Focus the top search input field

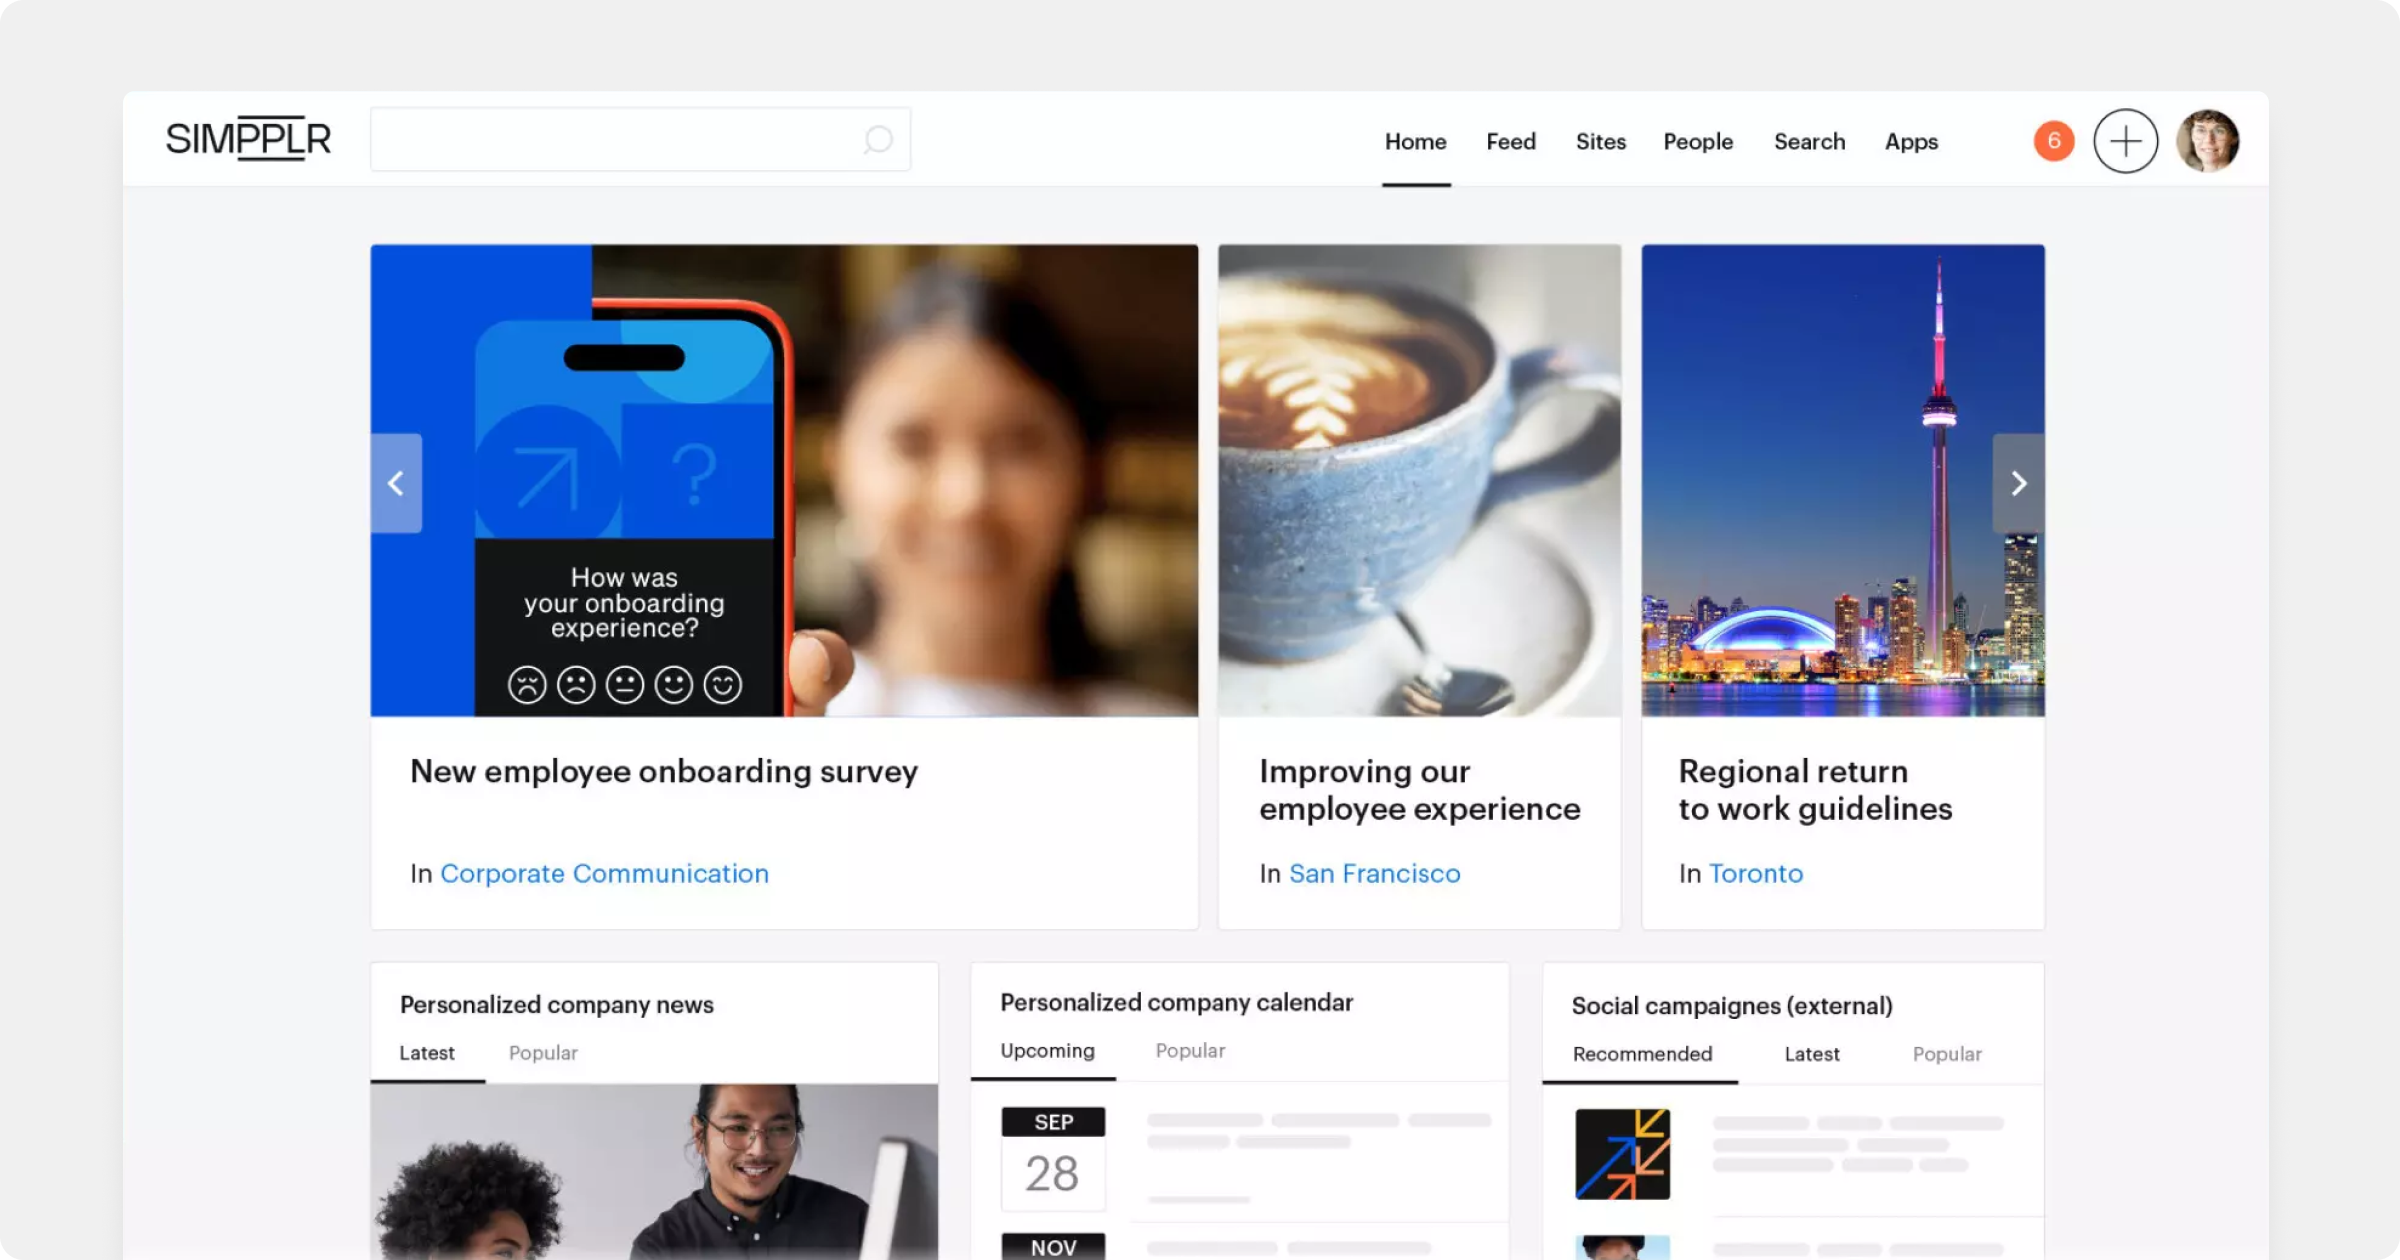640,139
